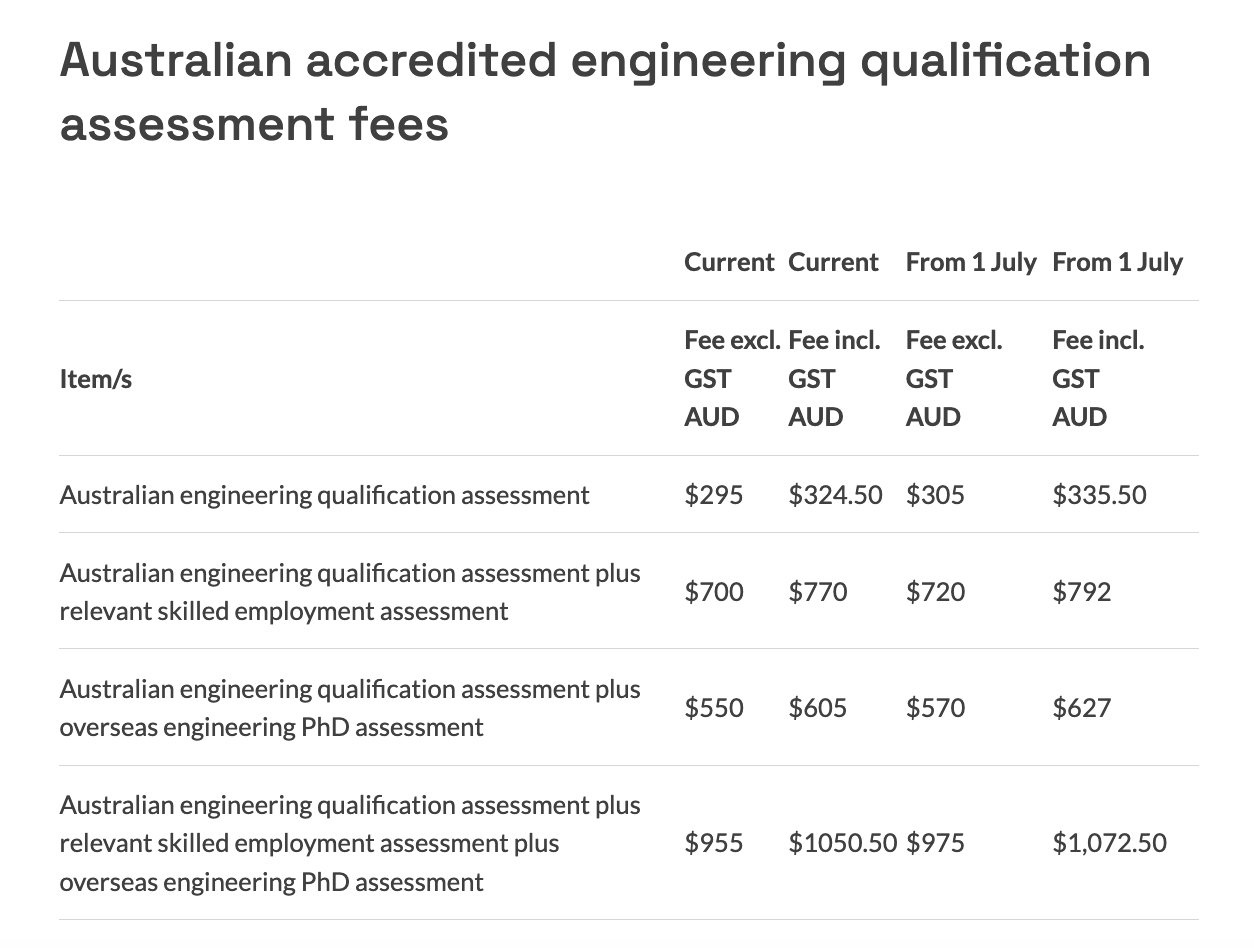Click the page heading about assessment fees
This screenshot has width=1254, height=948.
click(x=605, y=92)
